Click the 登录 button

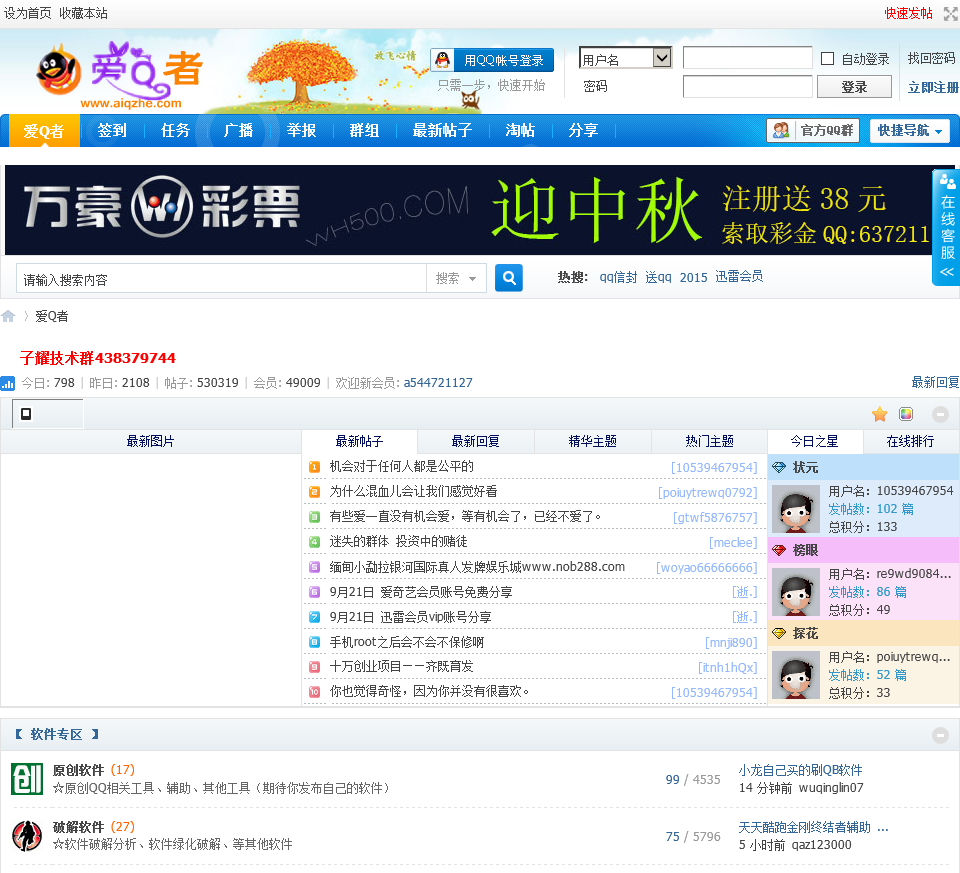click(854, 87)
